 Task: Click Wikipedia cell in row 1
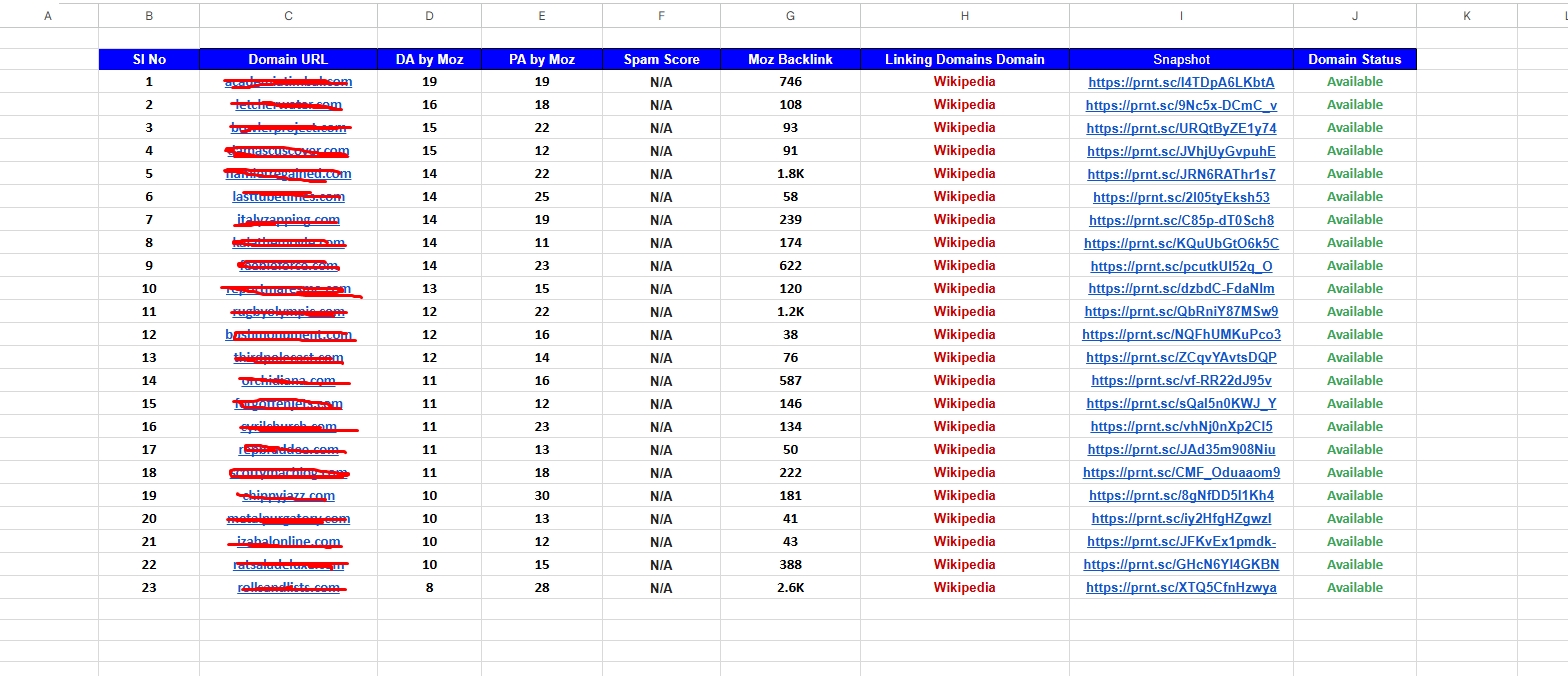coord(964,82)
